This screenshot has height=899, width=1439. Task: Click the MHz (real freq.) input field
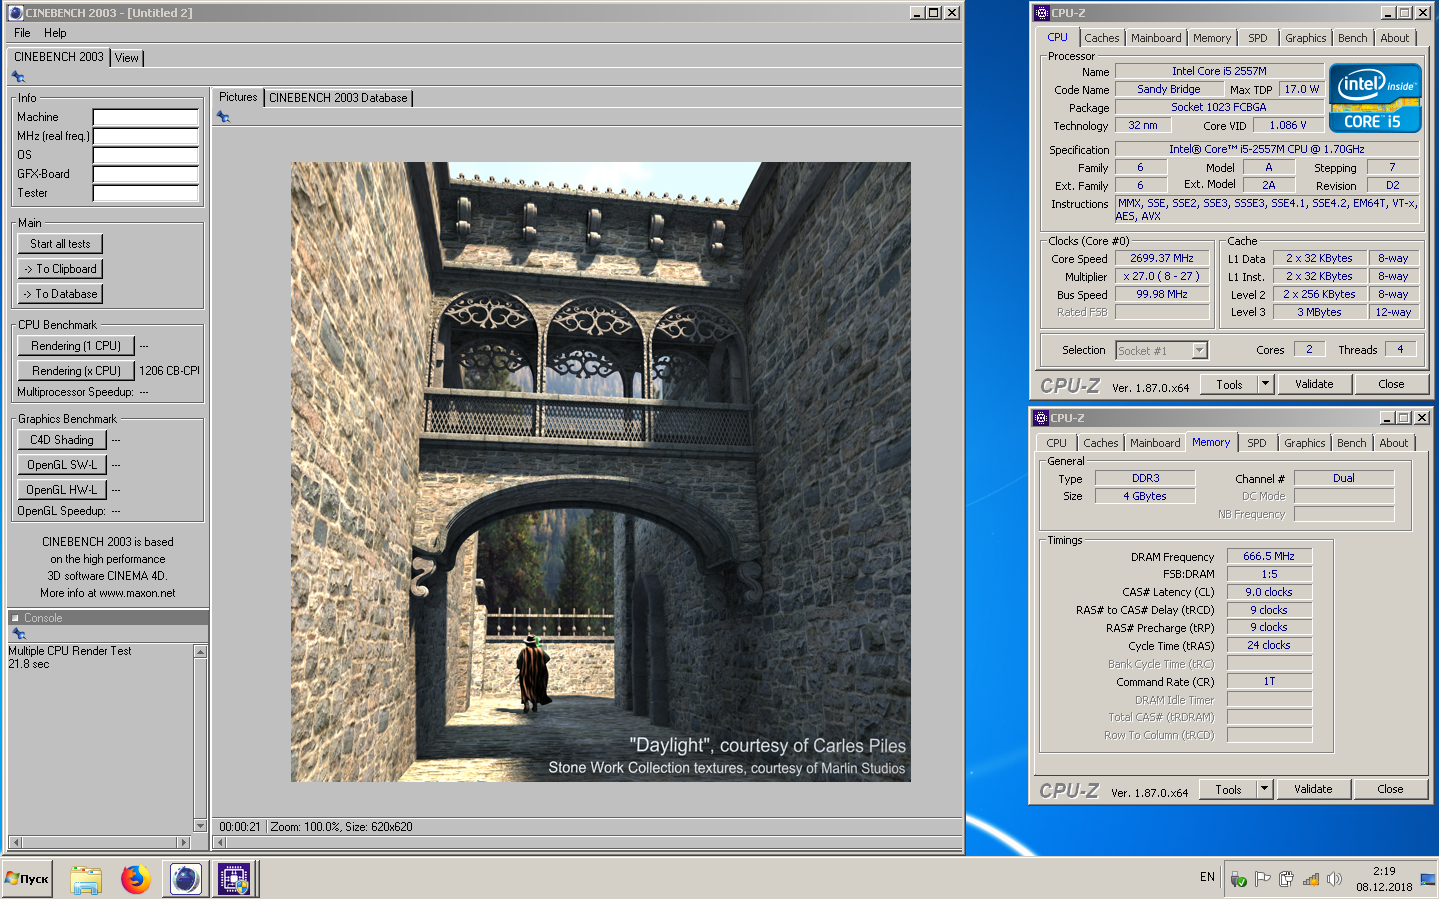point(146,136)
